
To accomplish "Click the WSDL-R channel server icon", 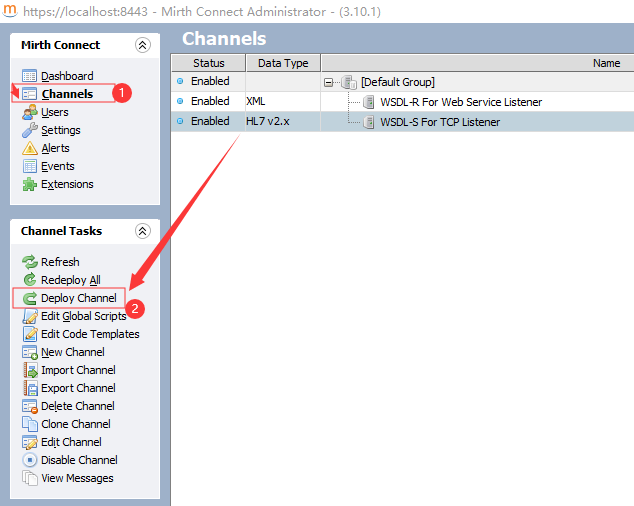I will [x=368, y=102].
